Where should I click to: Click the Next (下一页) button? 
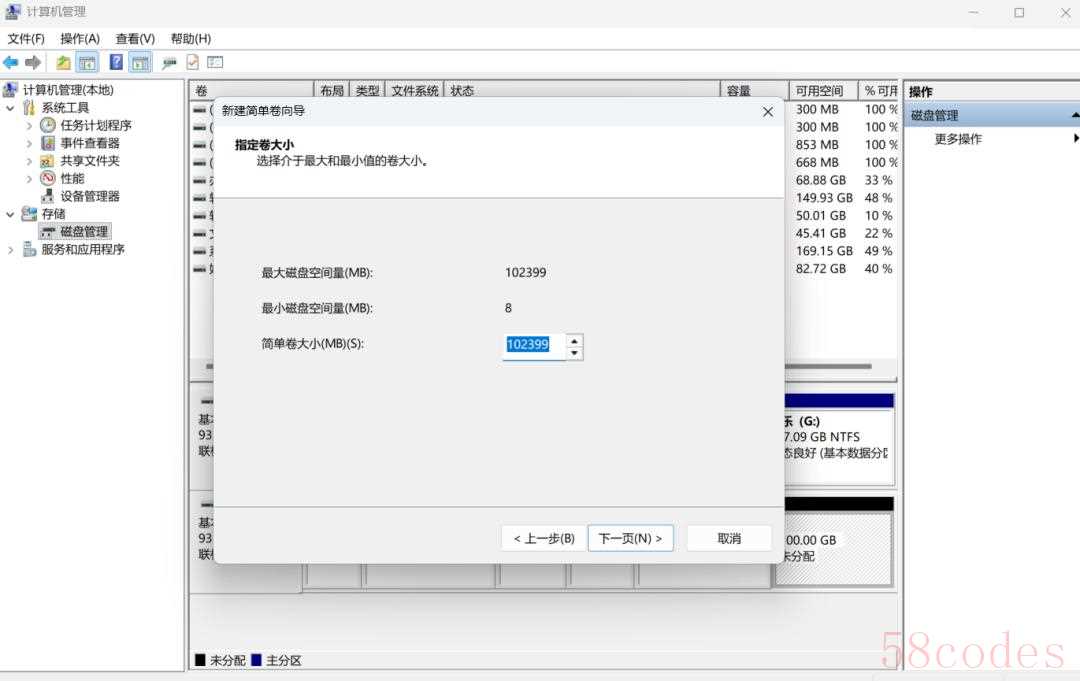point(631,538)
